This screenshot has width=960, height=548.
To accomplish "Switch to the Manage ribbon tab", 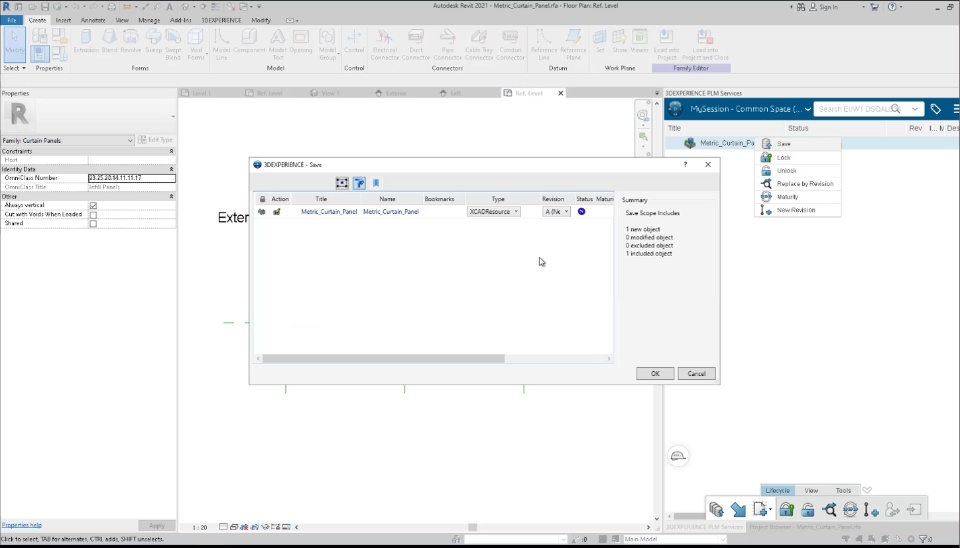I will (149, 20).
